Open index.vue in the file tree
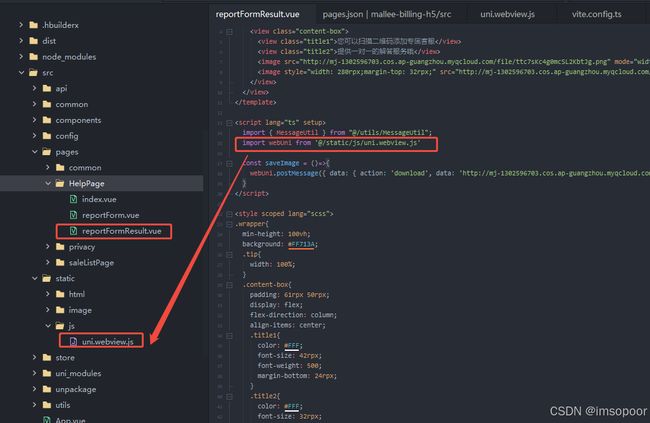The height and width of the screenshot is (423, 650). coord(99,199)
